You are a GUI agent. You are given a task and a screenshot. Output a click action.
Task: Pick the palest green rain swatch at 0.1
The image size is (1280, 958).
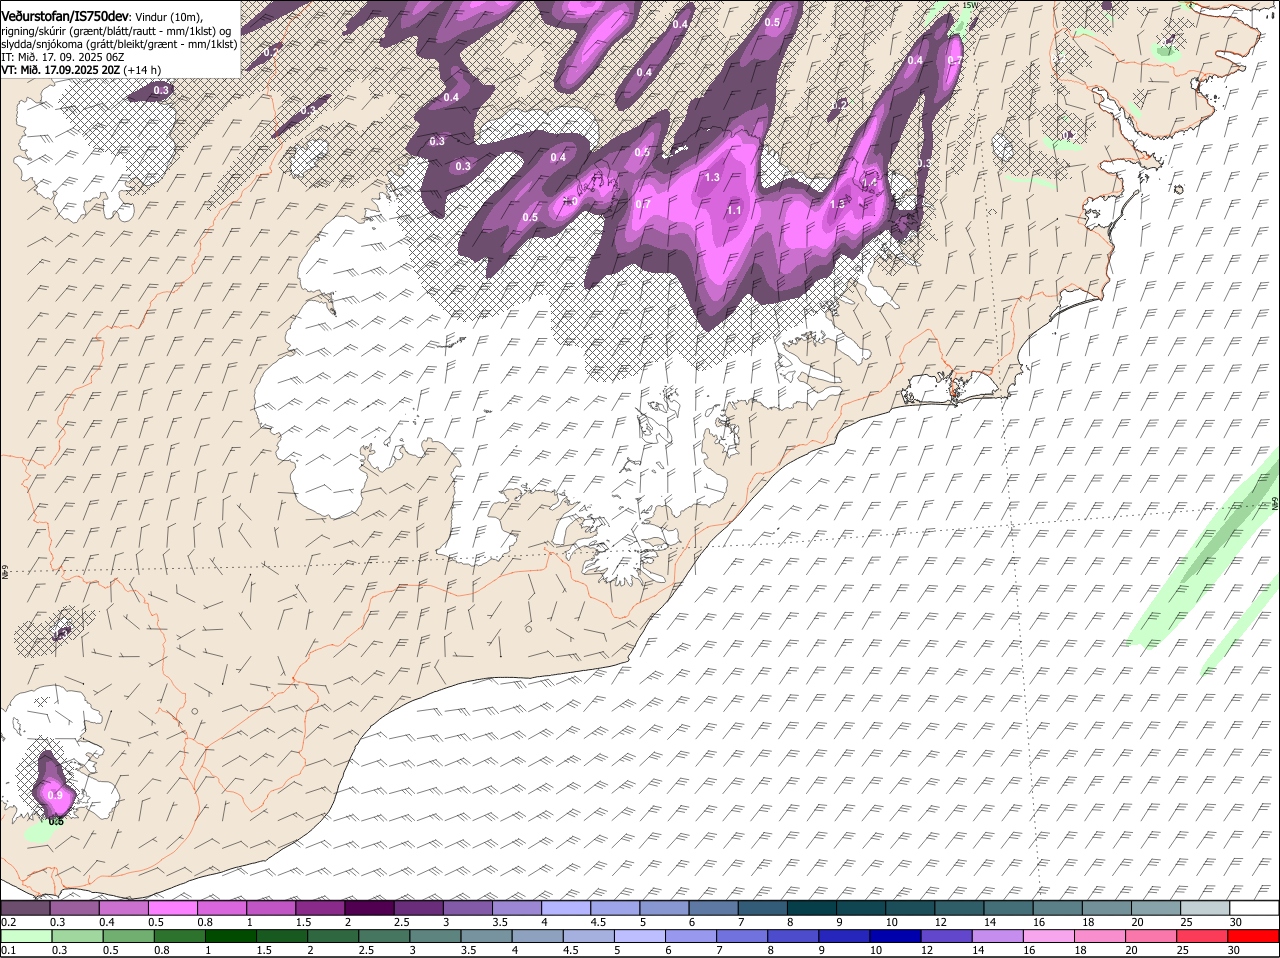pyautogui.click(x=26, y=936)
